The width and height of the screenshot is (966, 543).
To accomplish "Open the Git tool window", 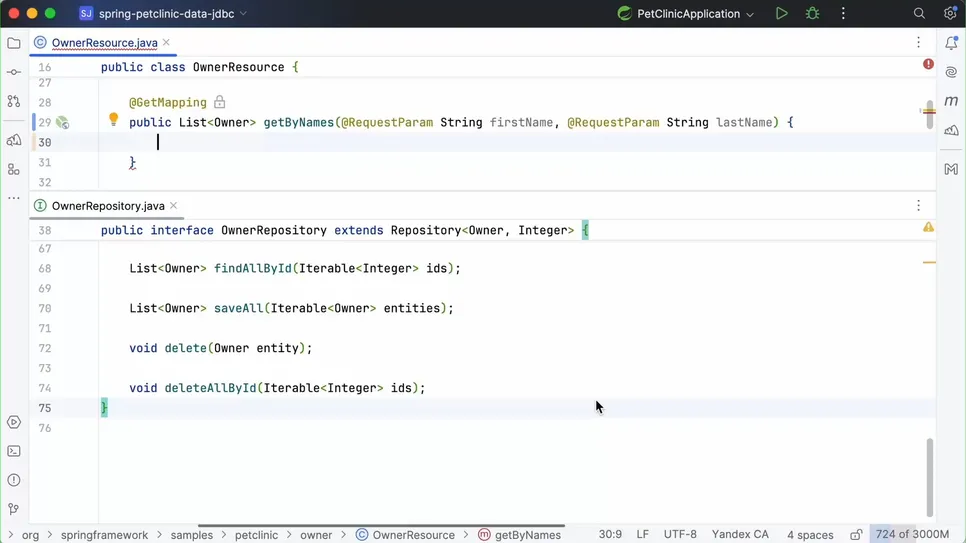I will pos(14,508).
